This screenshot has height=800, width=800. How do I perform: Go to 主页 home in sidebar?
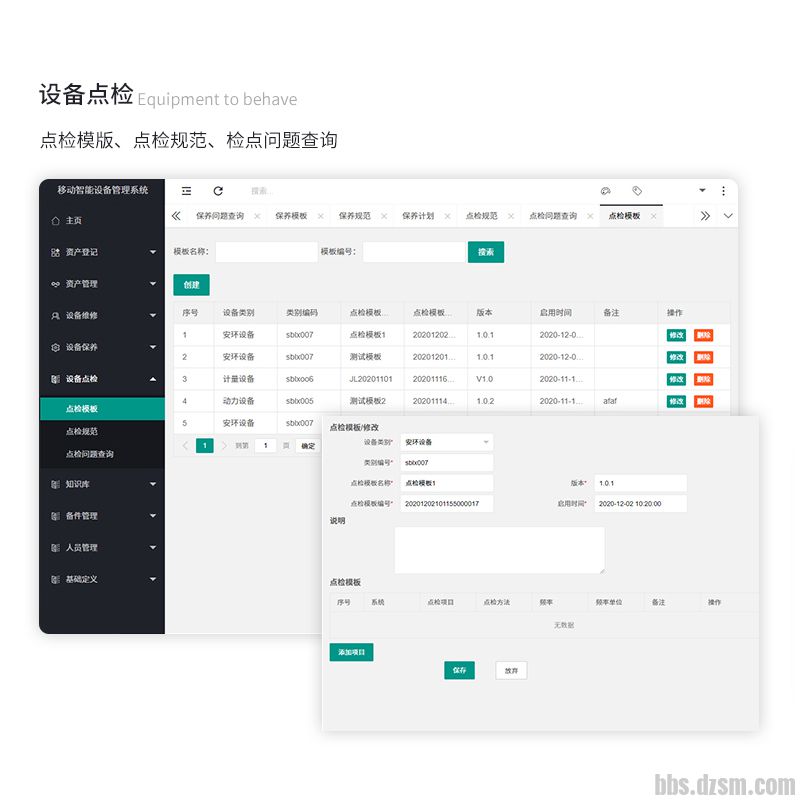[74, 220]
